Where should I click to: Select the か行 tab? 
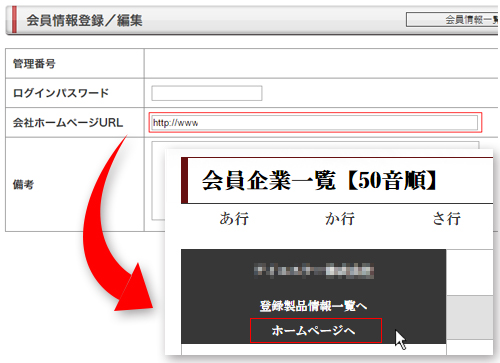coord(340,219)
